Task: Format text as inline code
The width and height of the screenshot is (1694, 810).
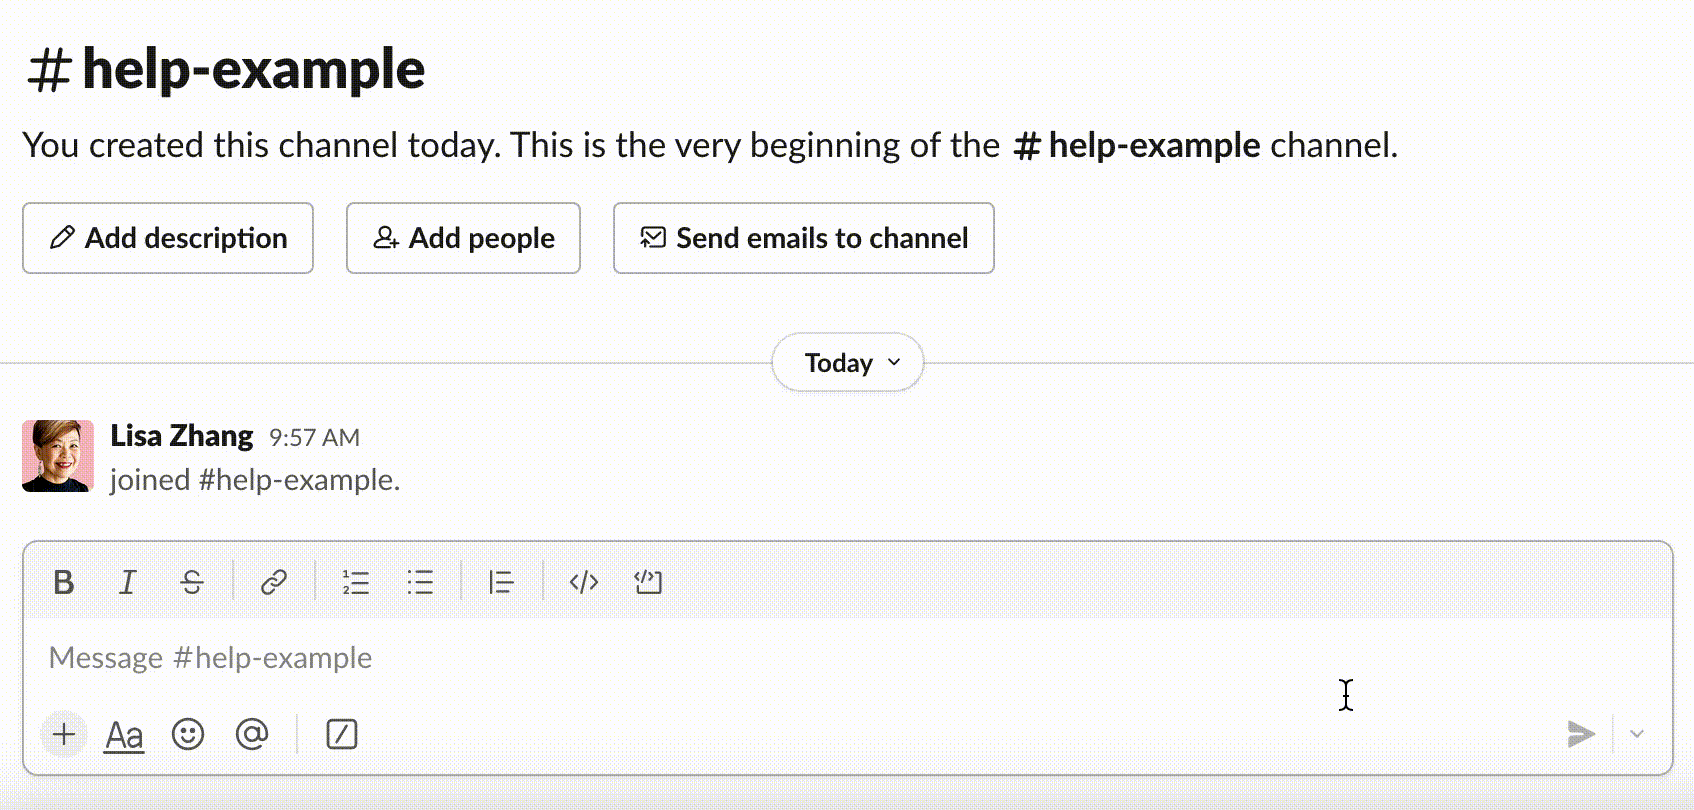Action: (x=584, y=582)
